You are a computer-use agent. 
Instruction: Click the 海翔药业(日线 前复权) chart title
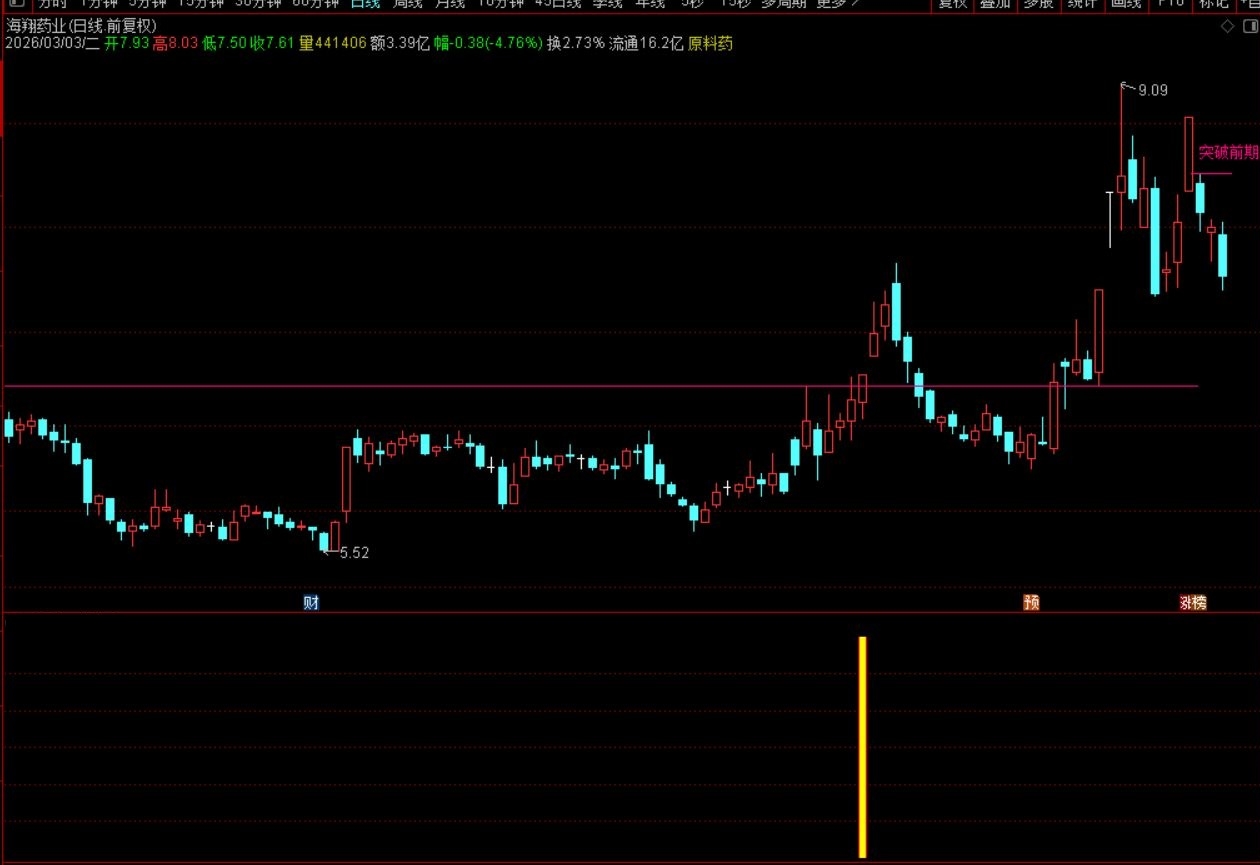pyautogui.click(x=81, y=26)
